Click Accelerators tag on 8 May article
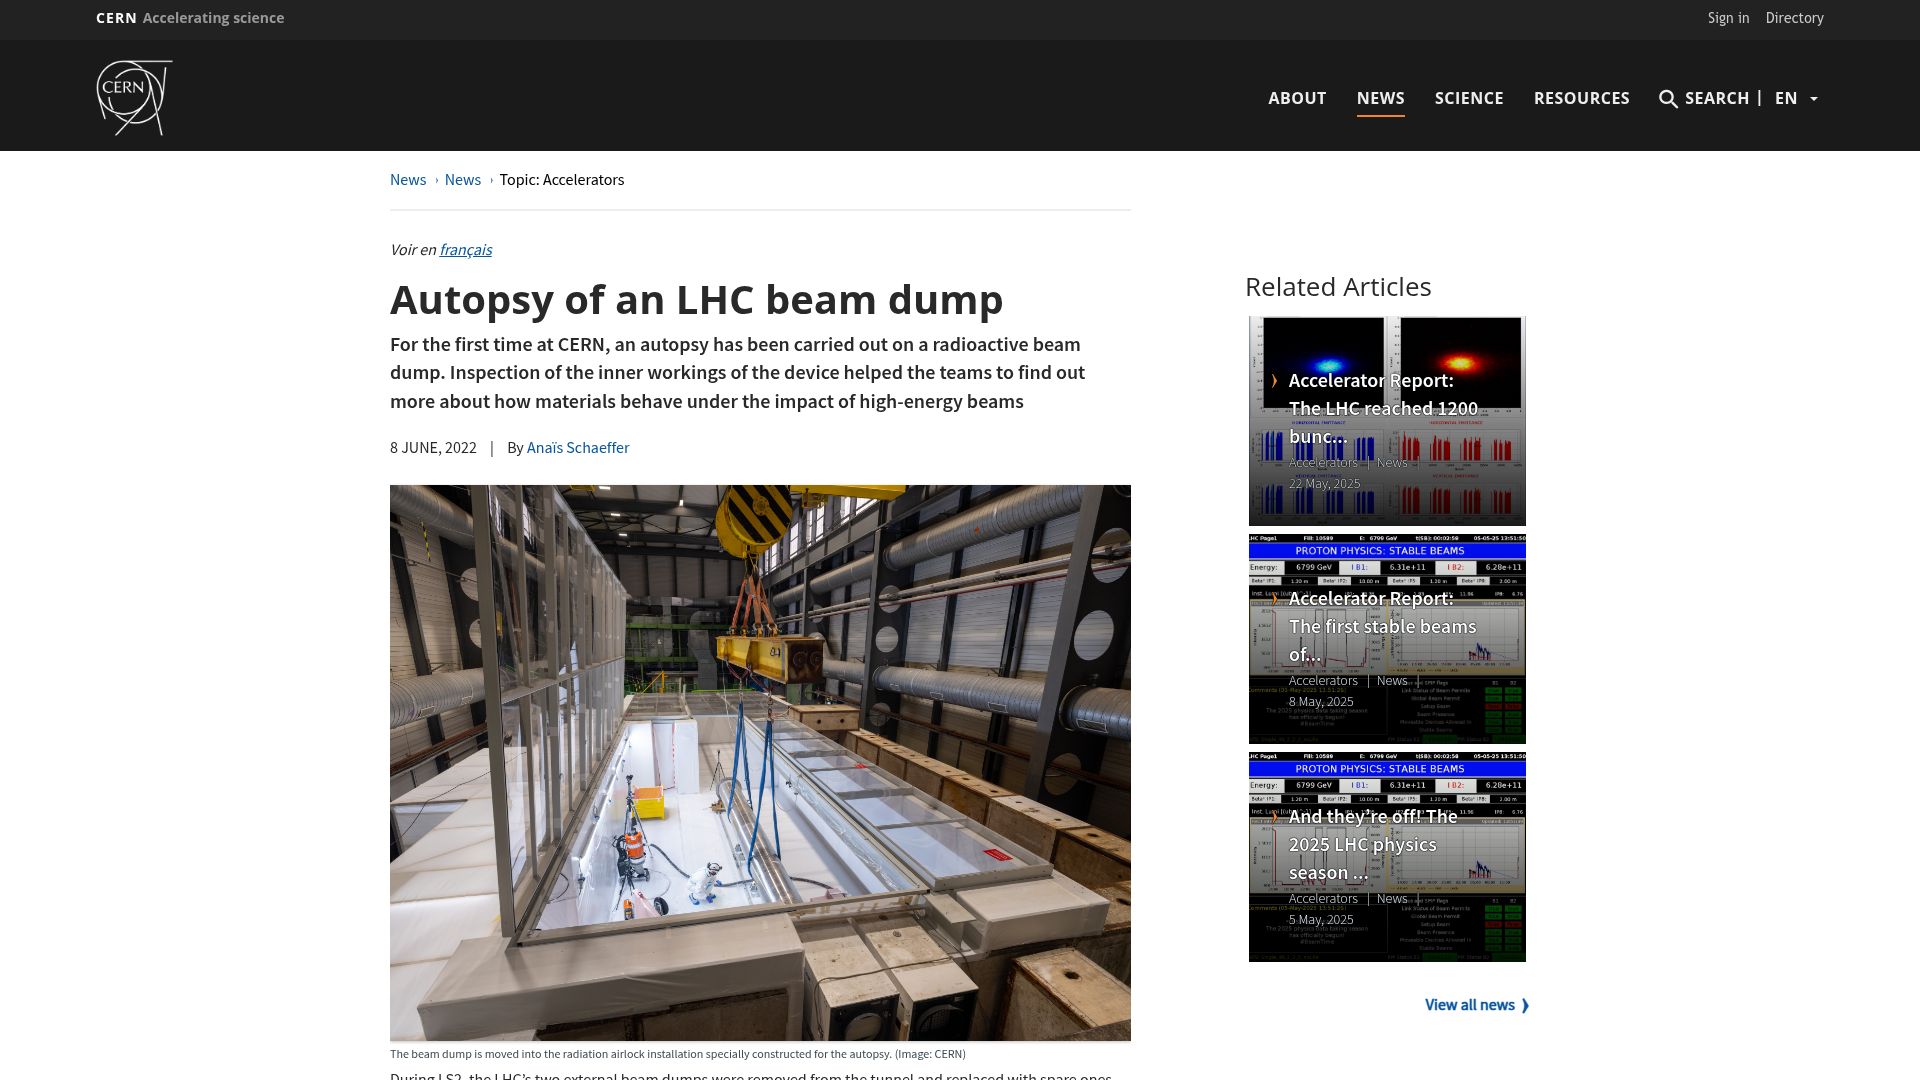The height and width of the screenshot is (1080, 1920). [x=1323, y=681]
